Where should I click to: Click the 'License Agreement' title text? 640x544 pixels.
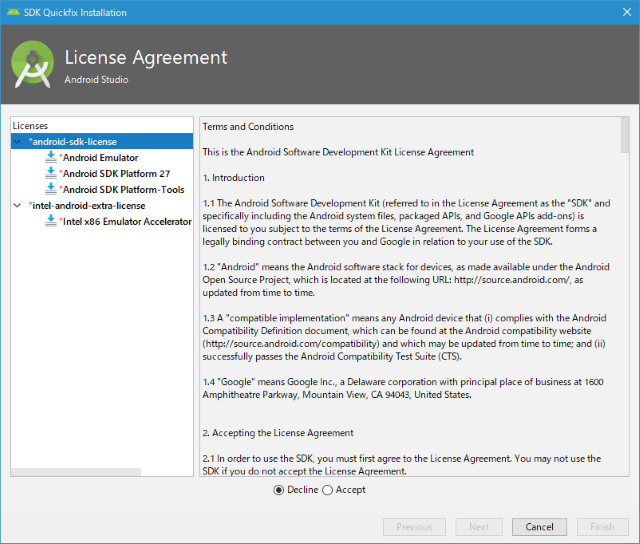[x=146, y=57]
